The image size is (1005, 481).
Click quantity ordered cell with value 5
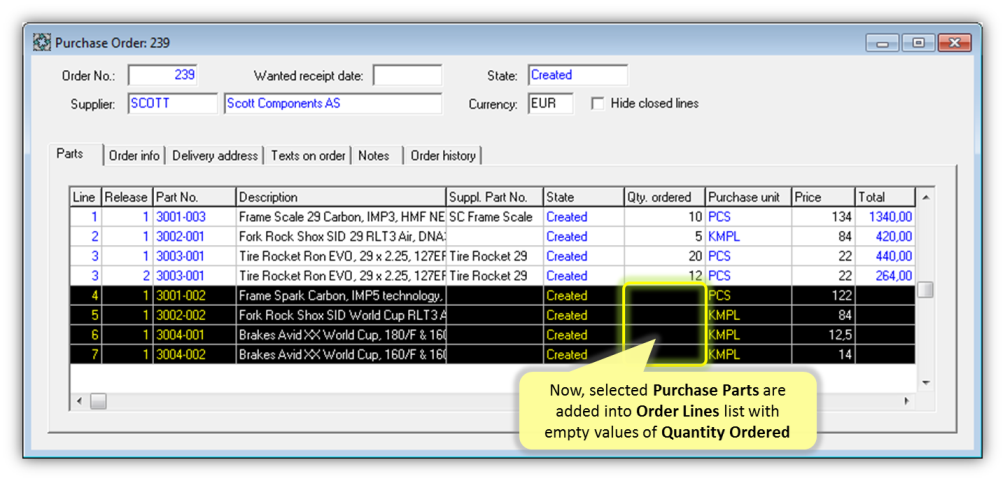pyautogui.click(x=665, y=237)
